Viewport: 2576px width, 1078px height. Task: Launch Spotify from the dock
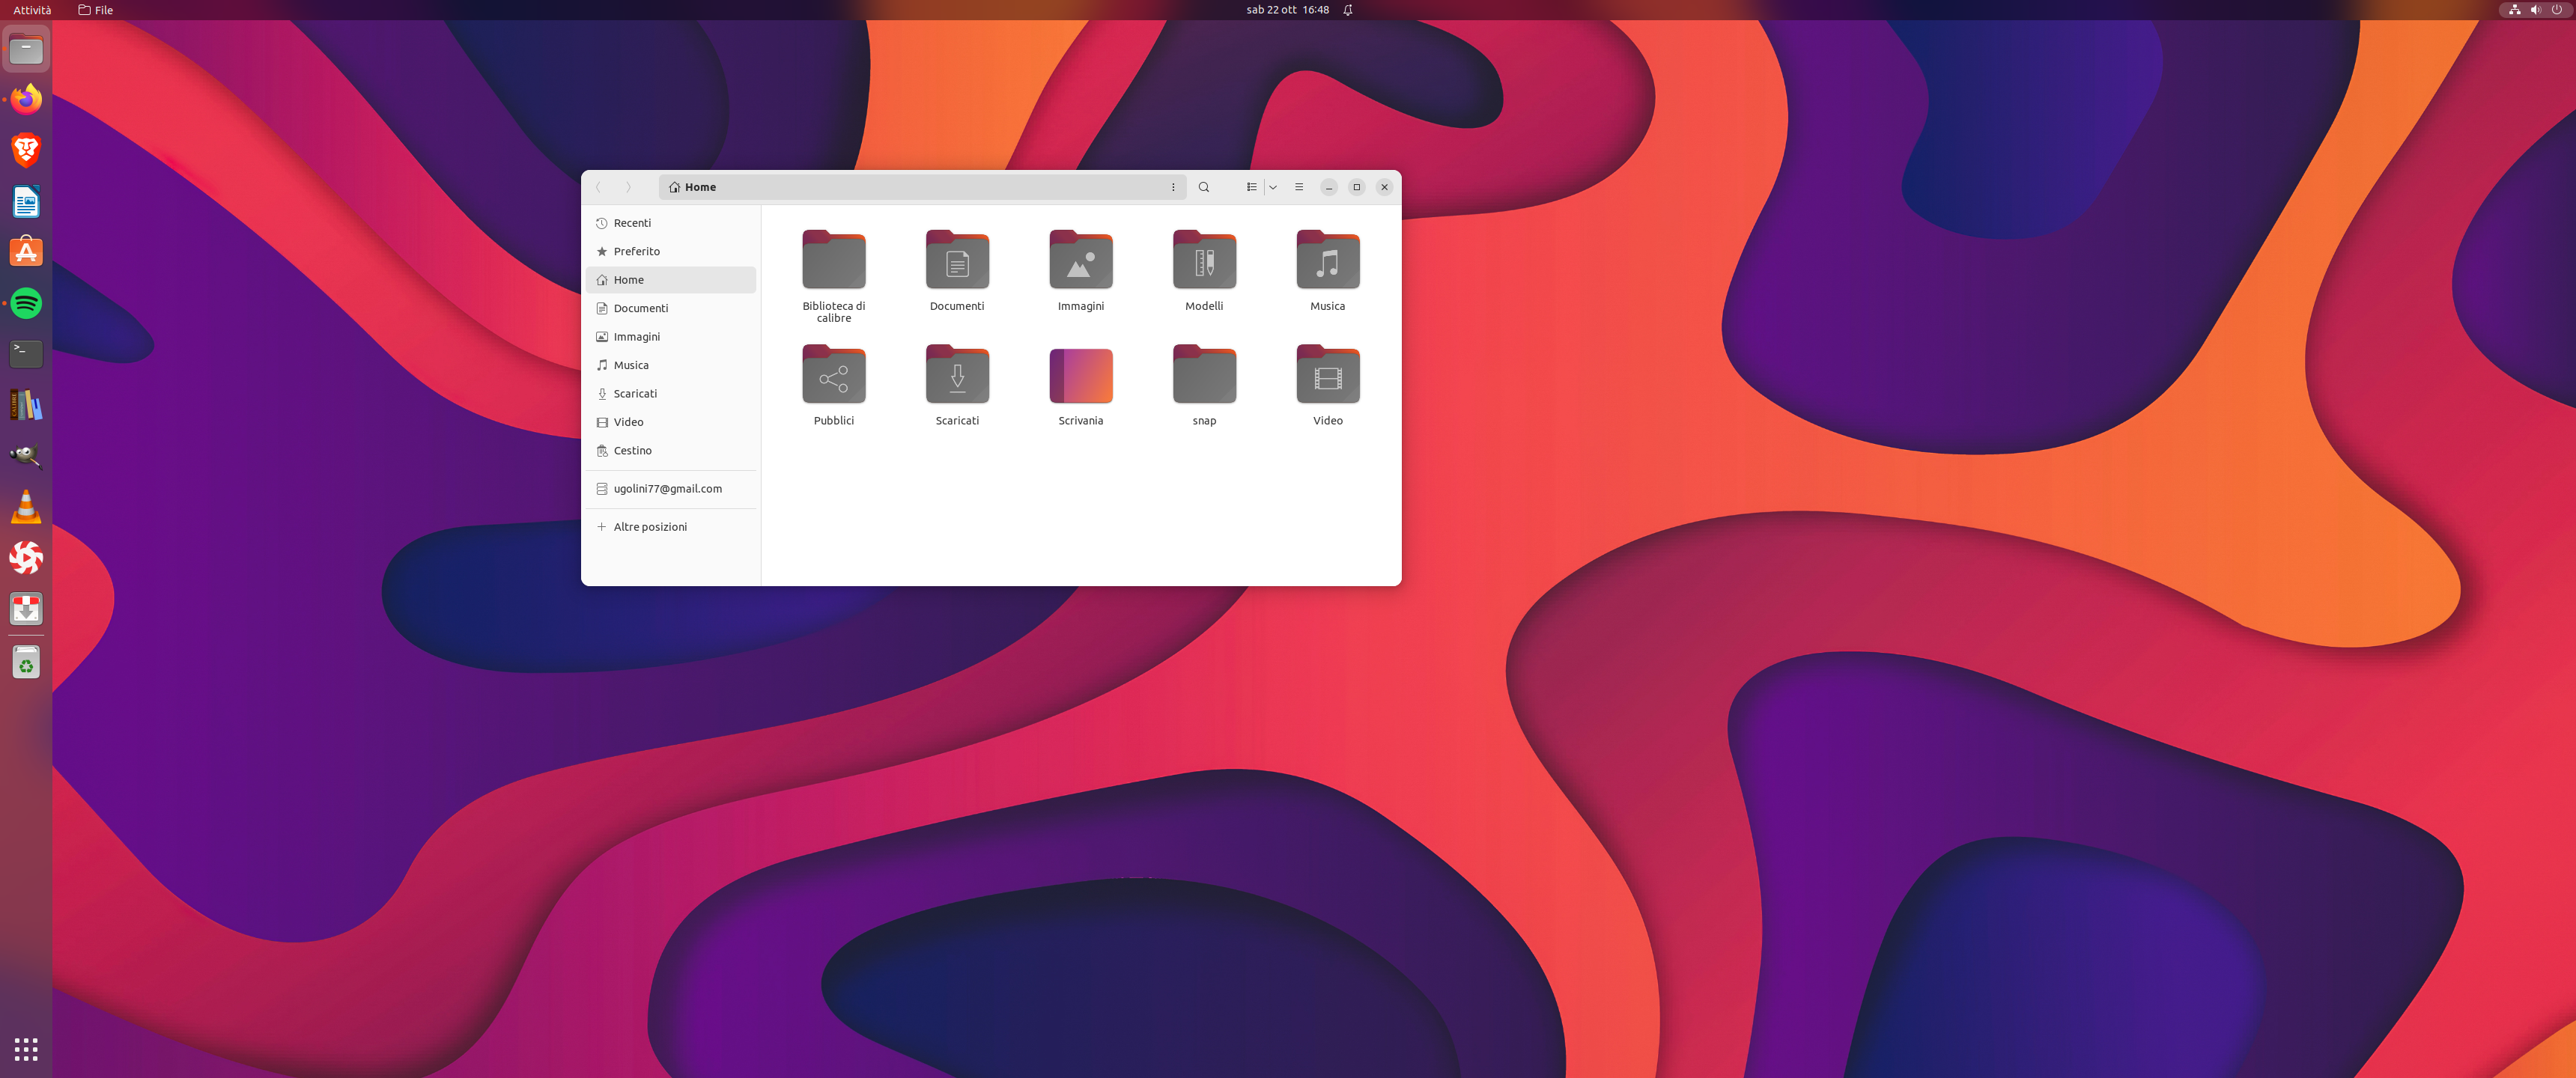[26, 303]
